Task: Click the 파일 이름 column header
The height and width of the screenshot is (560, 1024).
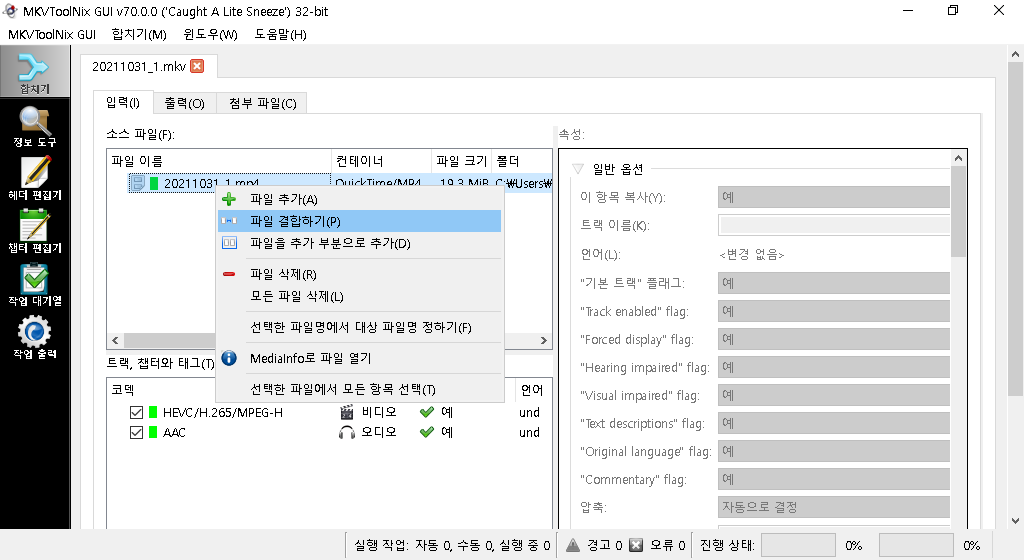Action: (x=219, y=161)
